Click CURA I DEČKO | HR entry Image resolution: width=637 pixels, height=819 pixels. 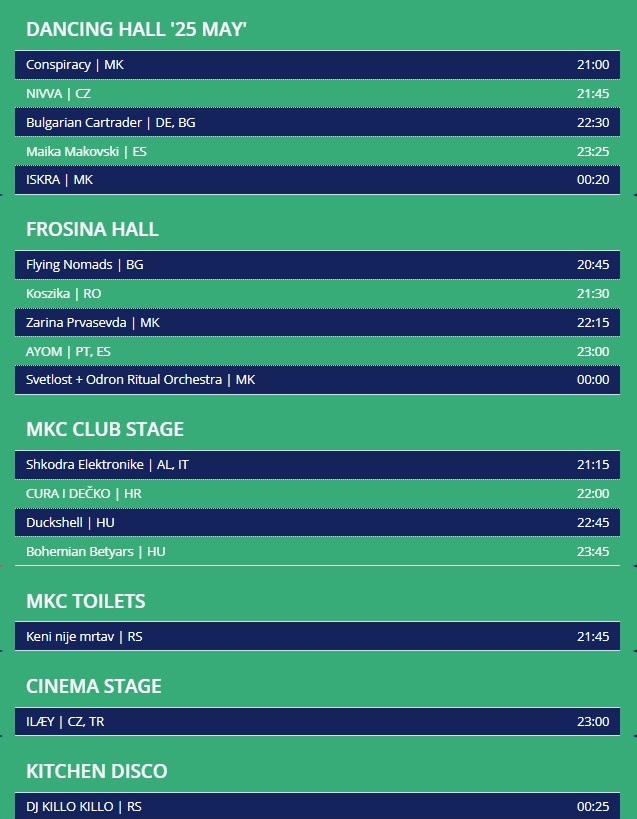coord(317,494)
